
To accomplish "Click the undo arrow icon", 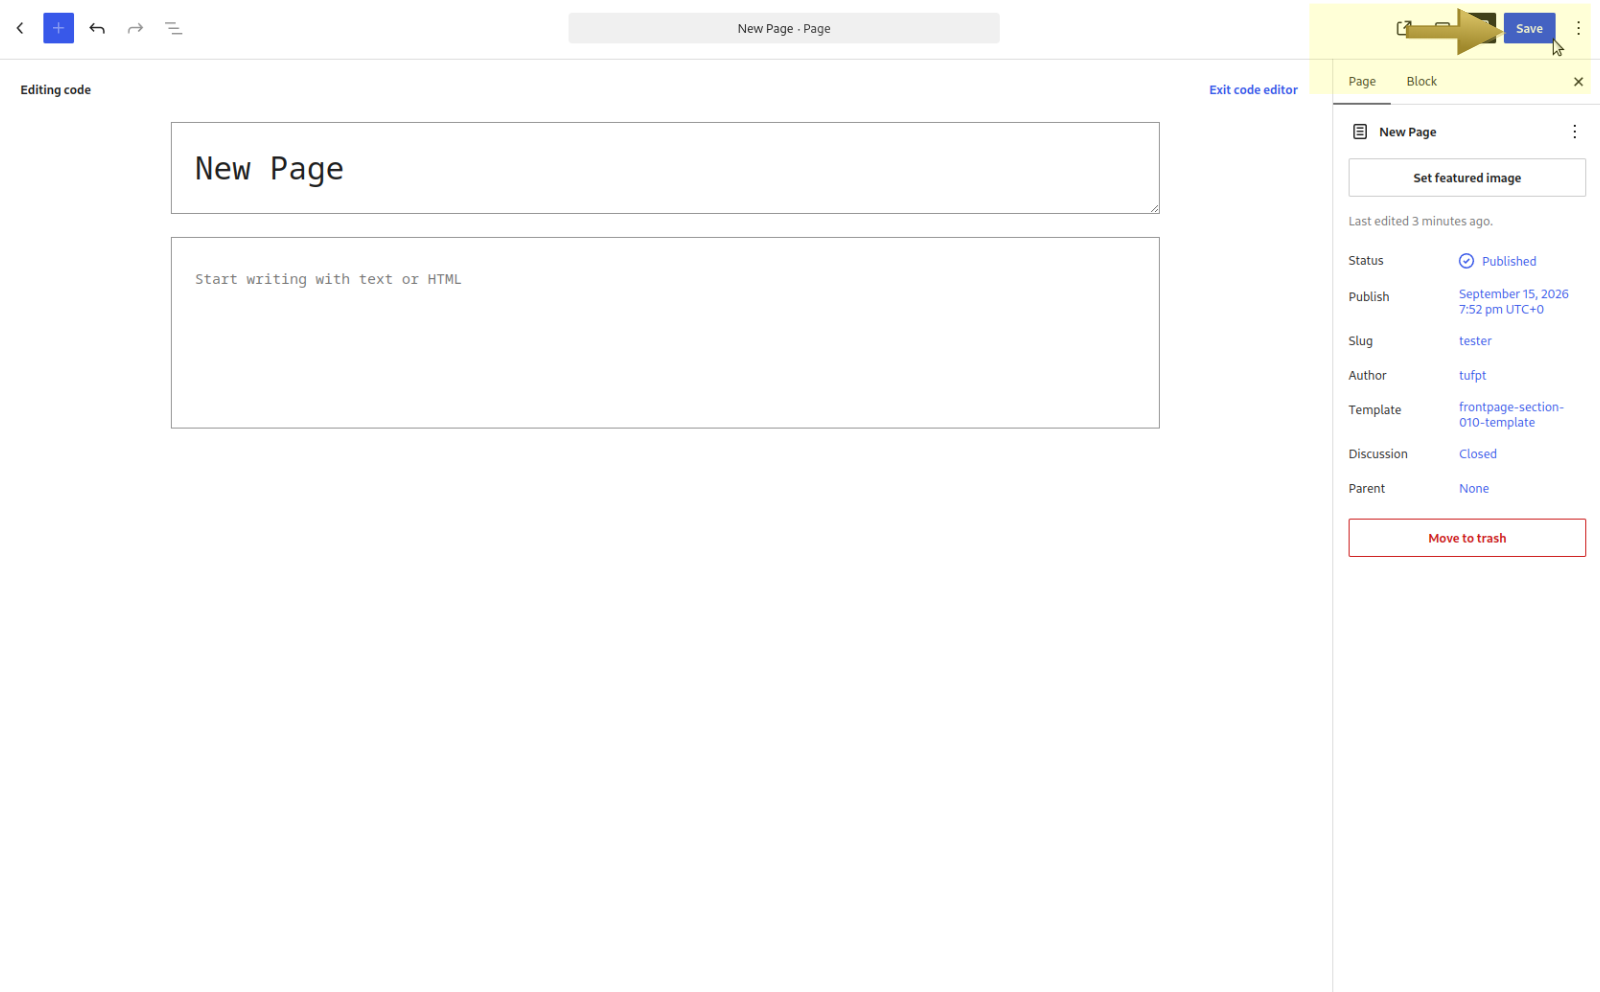I will pyautogui.click(x=97, y=28).
